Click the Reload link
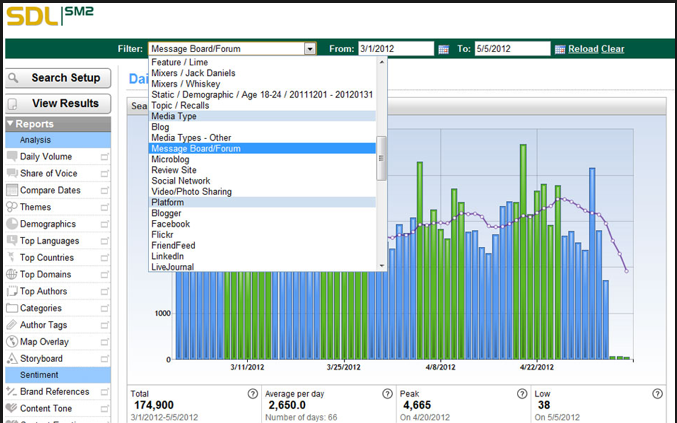Image resolution: width=677 pixels, height=423 pixels. pyautogui.click(x=583, y=49)
